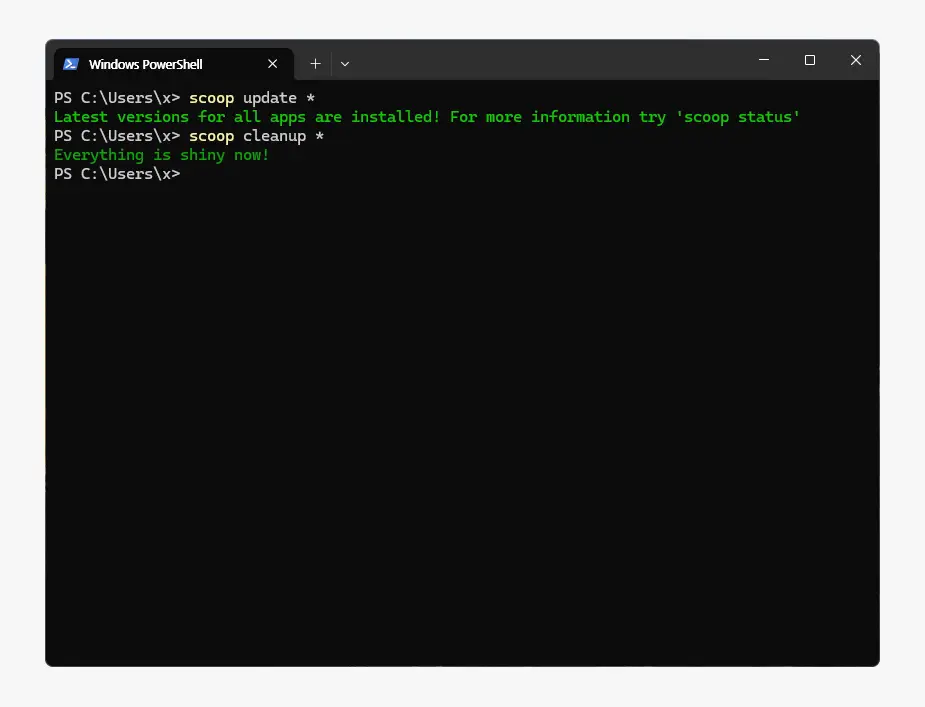The height and width of the screenshot is (707, 925).
Task: Click the blank black terminal area below the prompt
Action: pyautogui.click(x=460, y=420)
